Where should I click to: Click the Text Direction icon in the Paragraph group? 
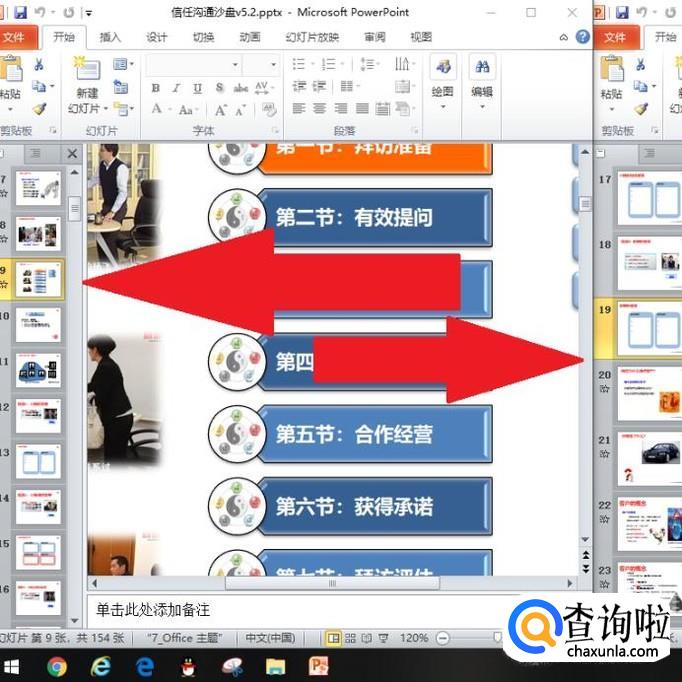tap(402, 64)
